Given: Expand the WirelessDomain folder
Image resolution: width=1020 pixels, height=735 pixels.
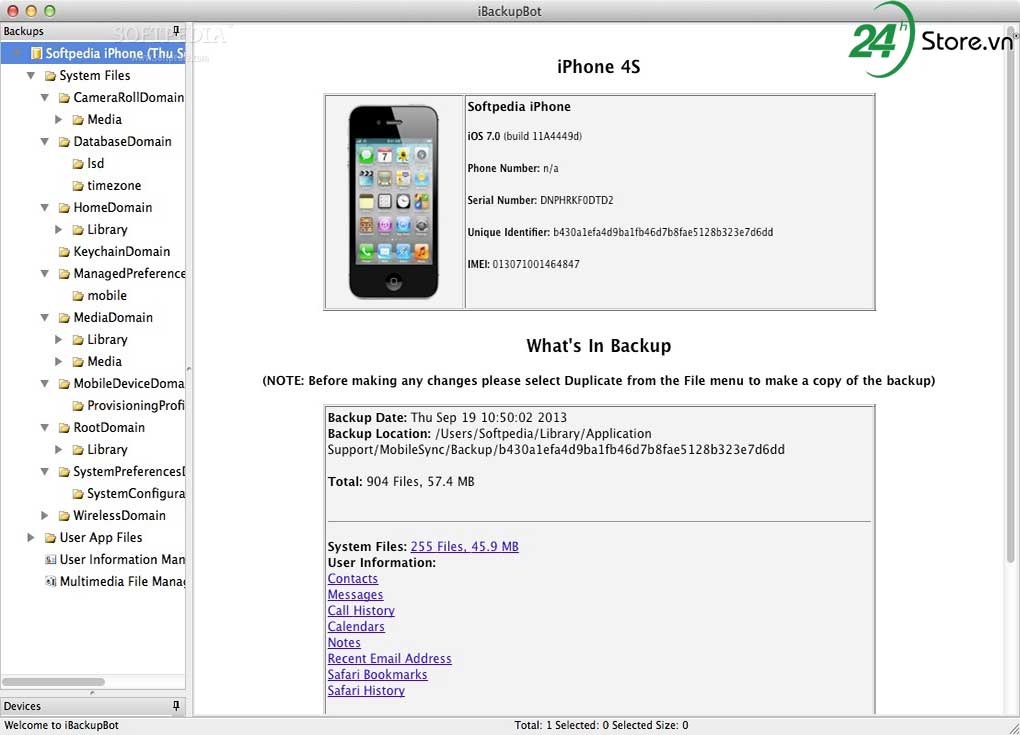Looking at the screenshot, I should [45, 516].
